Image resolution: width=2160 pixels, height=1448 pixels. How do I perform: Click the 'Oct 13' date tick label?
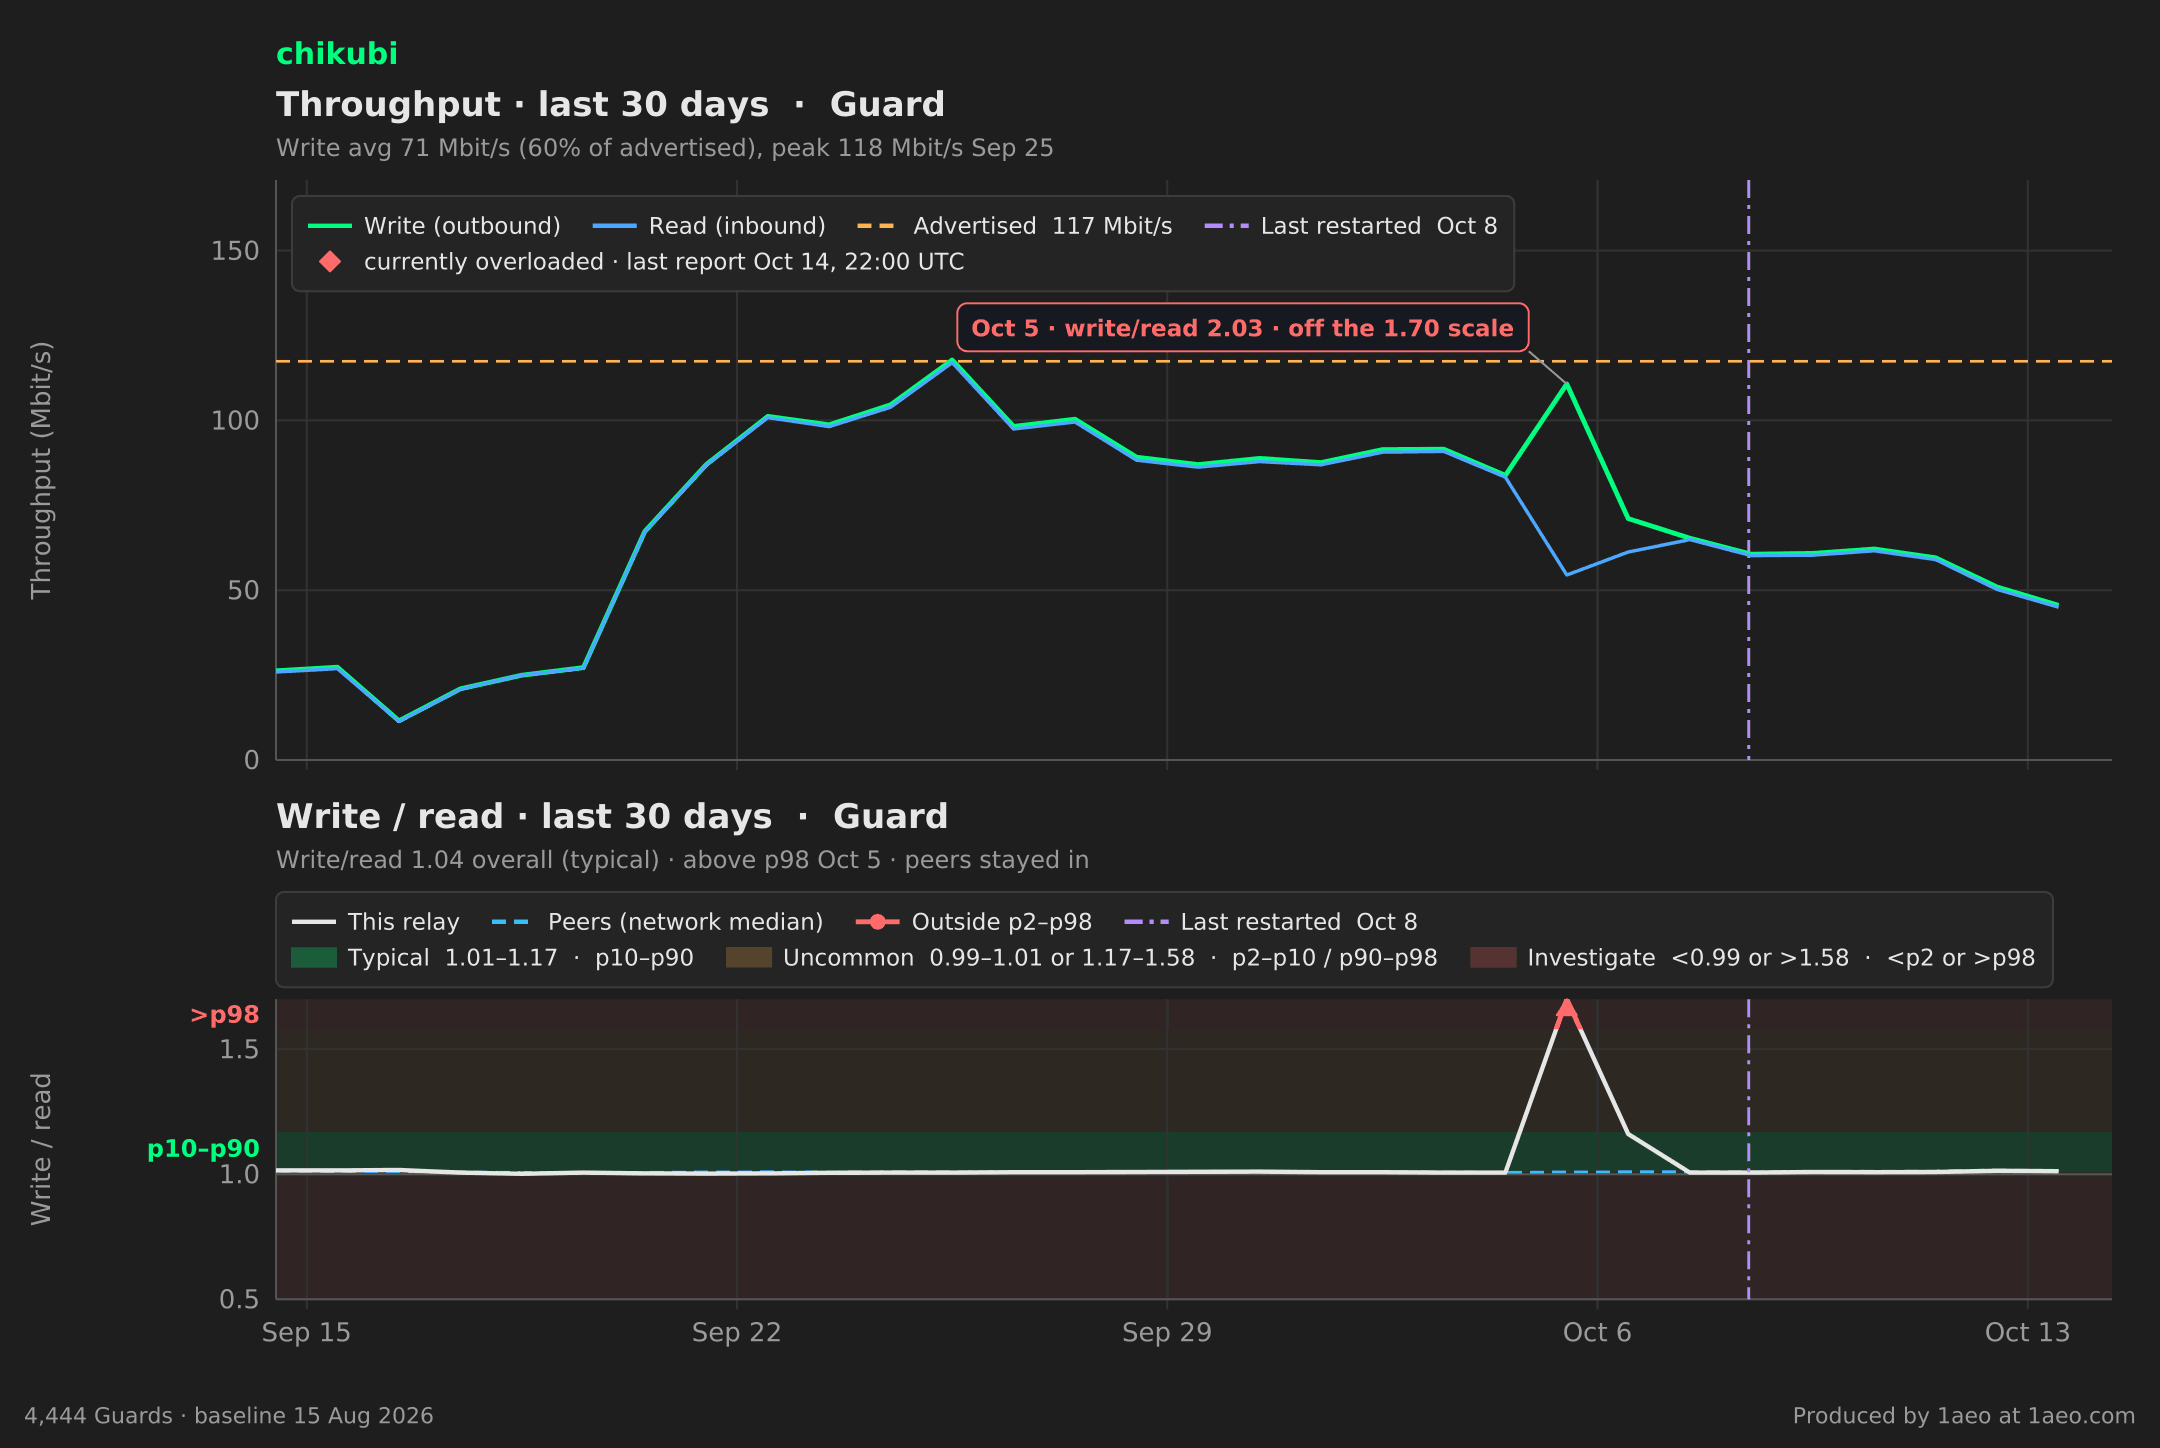2027,1333
